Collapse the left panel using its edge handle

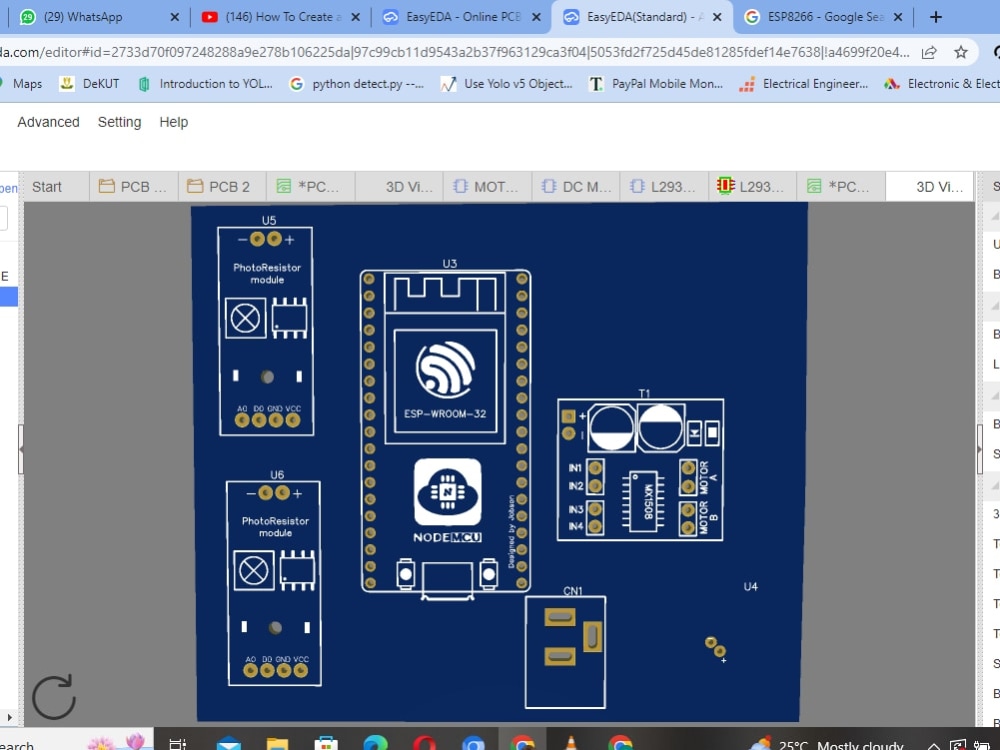click(21, 449)
